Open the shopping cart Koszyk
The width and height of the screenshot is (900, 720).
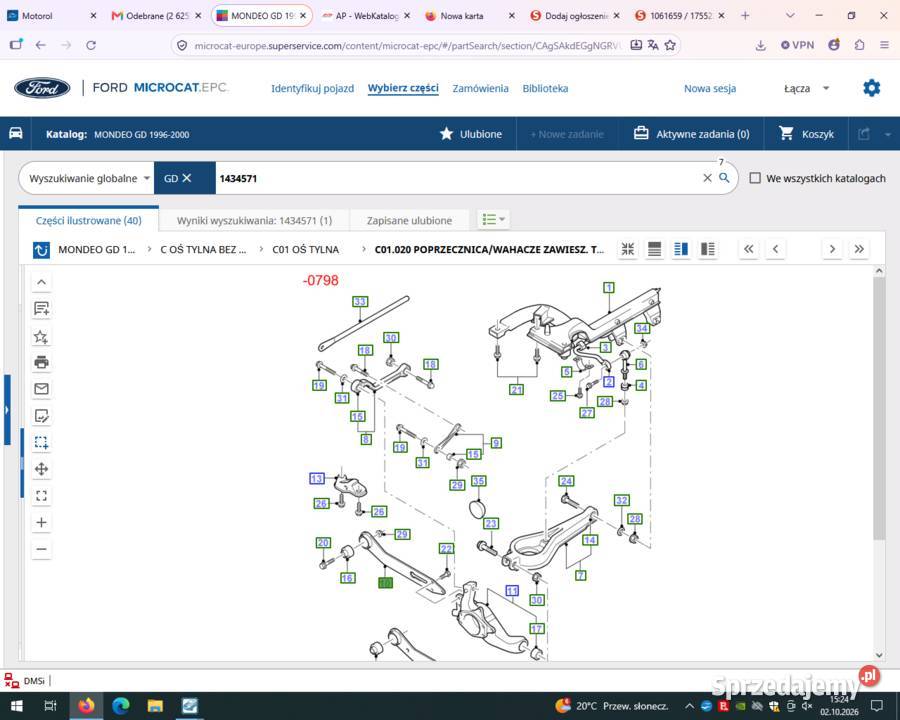806,134
